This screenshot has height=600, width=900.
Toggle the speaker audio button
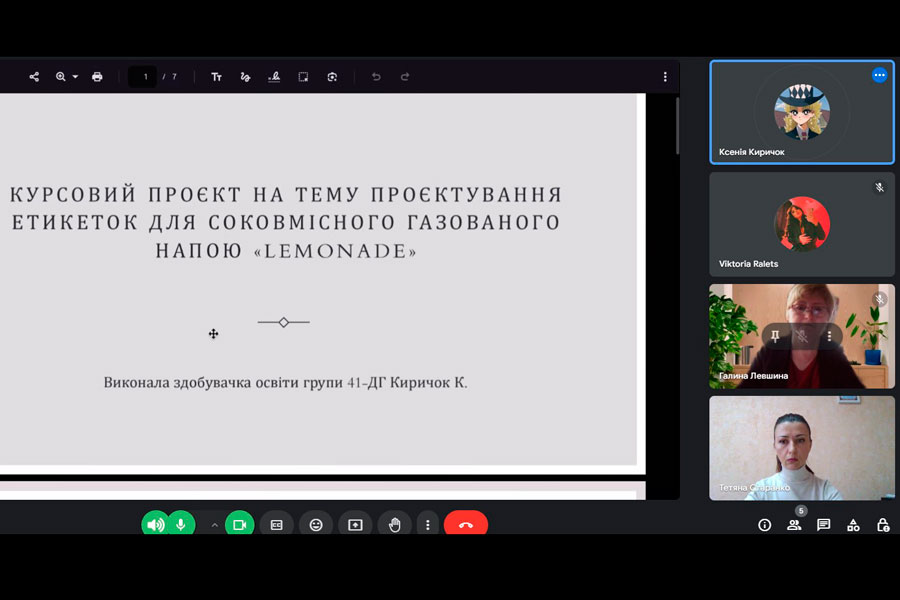point(155,524)
